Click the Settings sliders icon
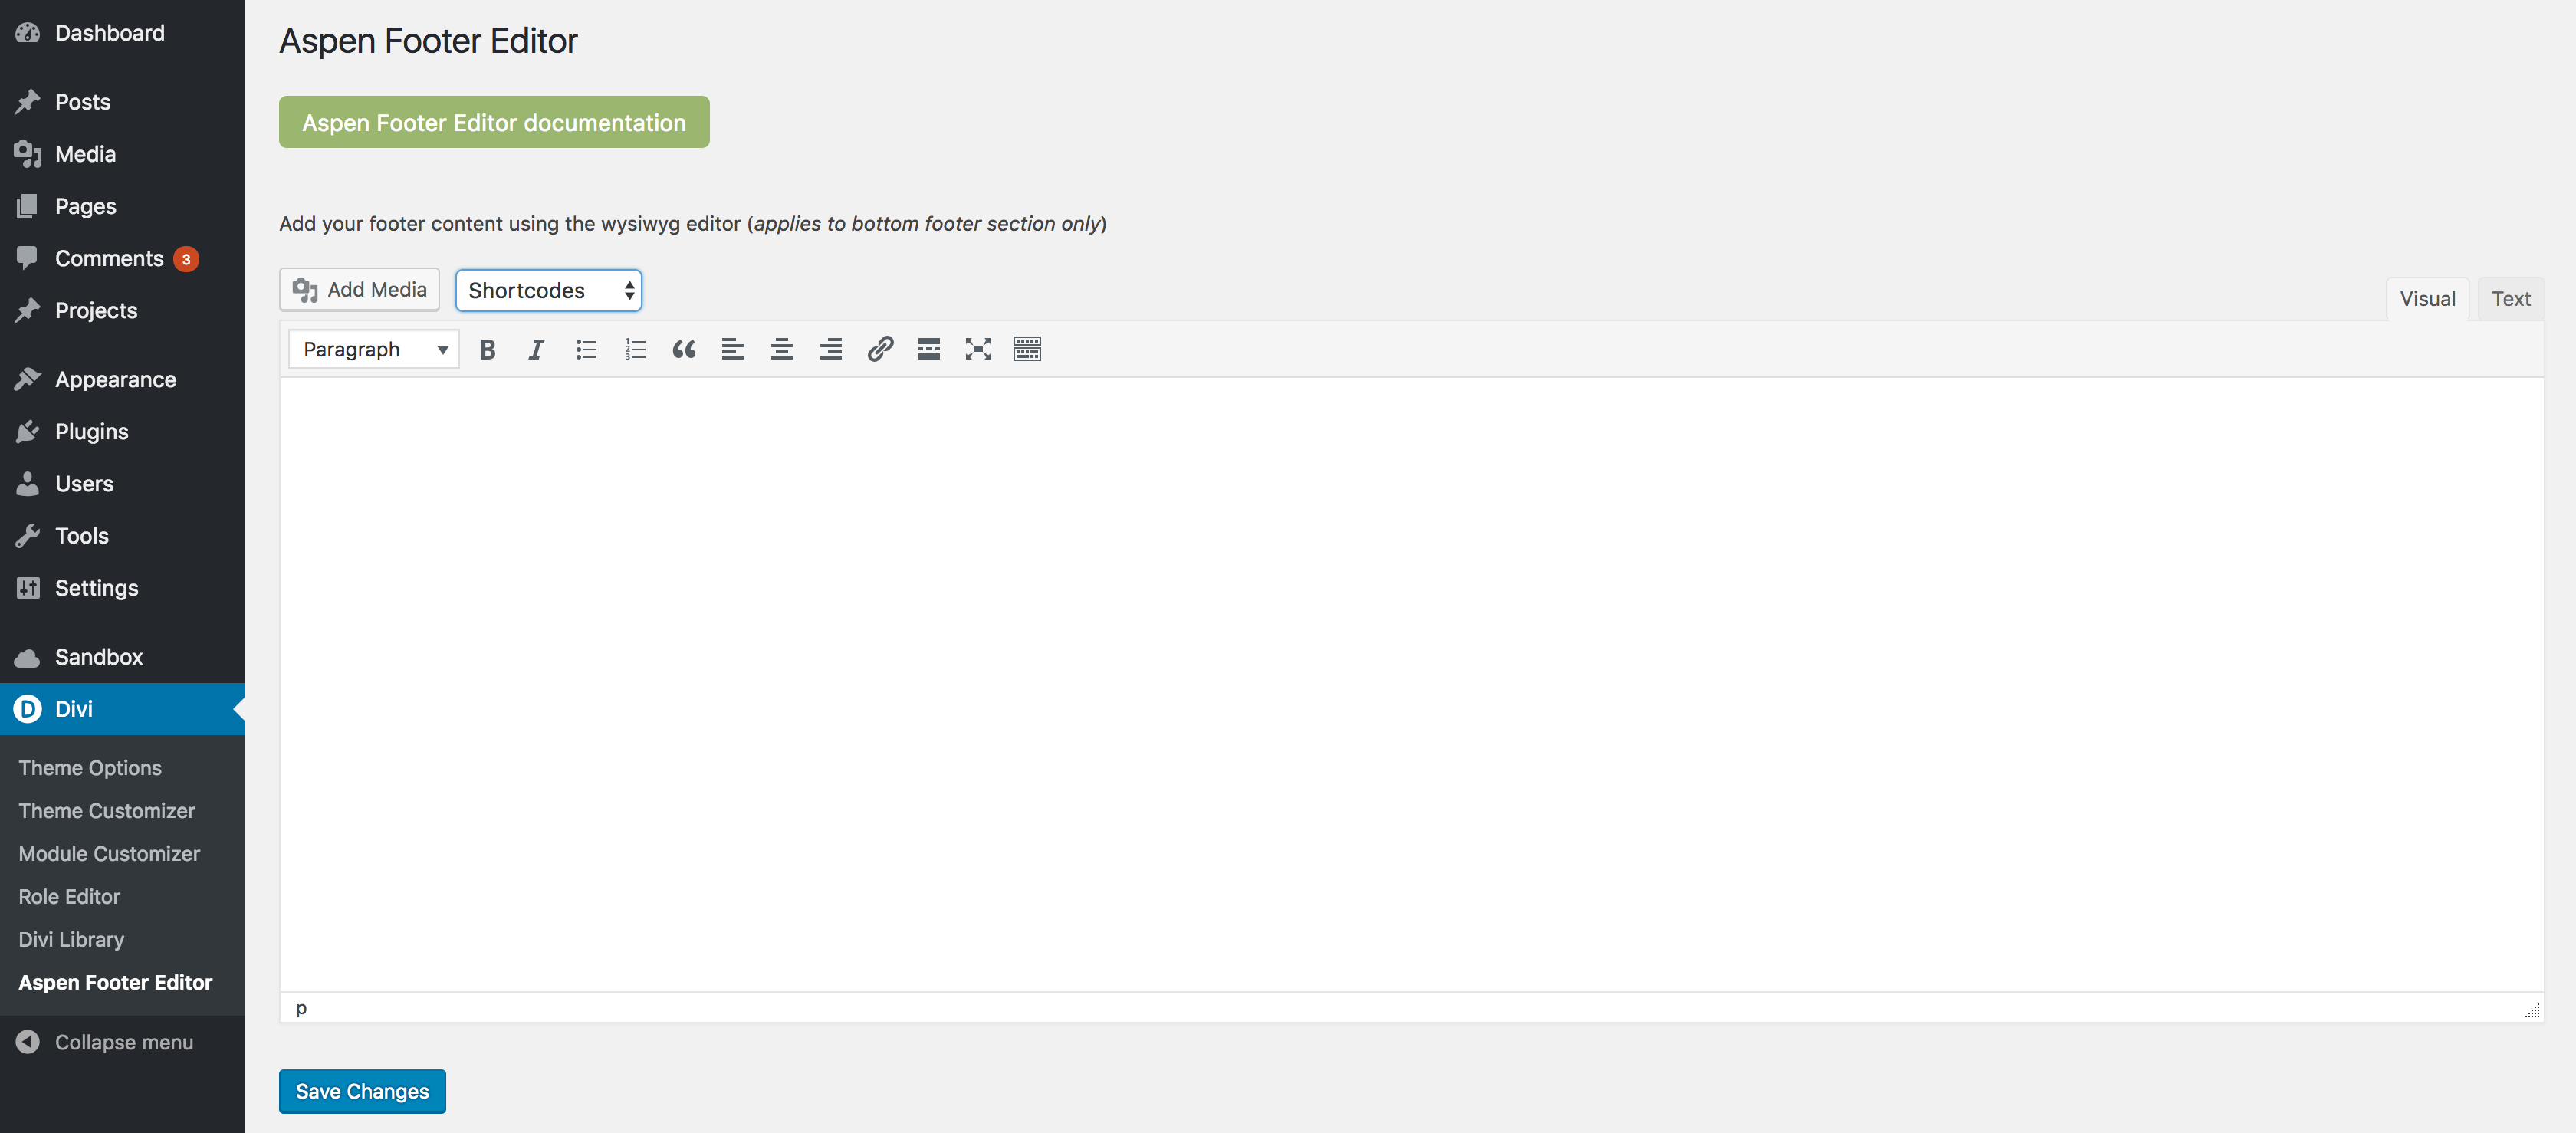The width and height of the screenshot is (2576, 1133). pos(28,588)
